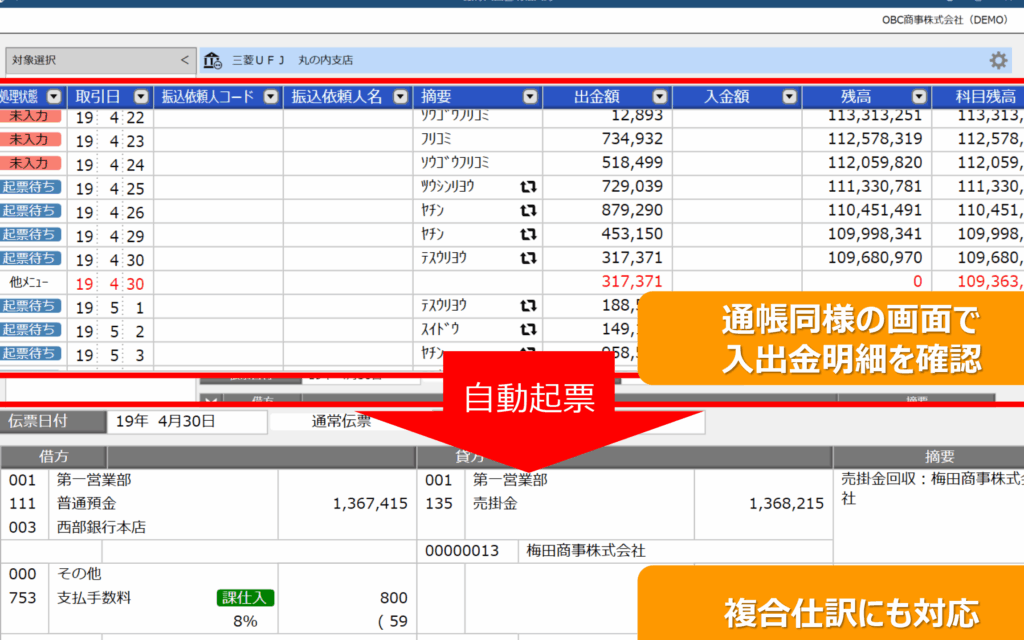
Task: Click the repeat icon on the 4/29 ﾔﾁﾝ row
Action: [528, 234]
